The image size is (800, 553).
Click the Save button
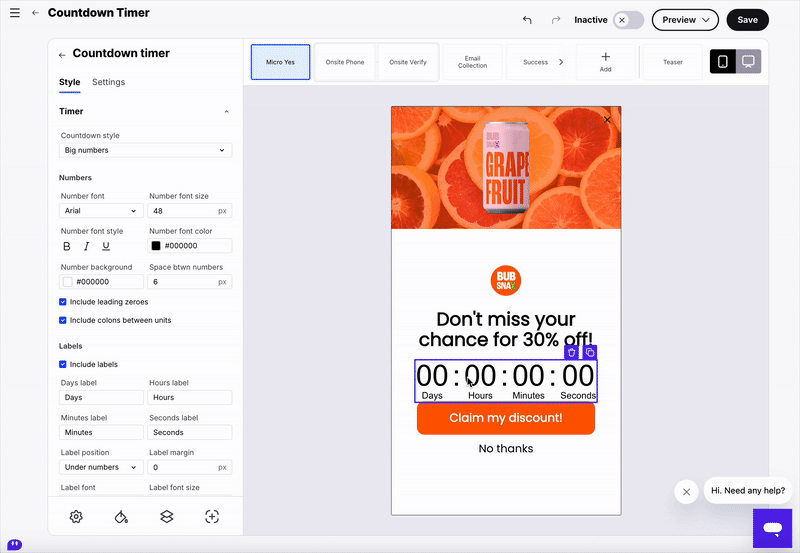[x=747, y=20]
